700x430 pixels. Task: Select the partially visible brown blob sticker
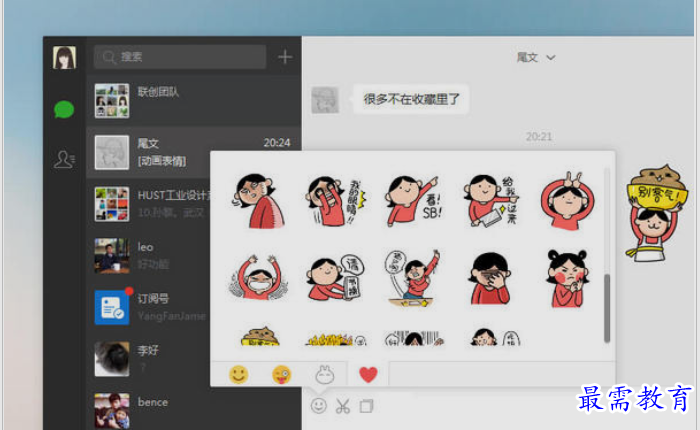[260, 336]
